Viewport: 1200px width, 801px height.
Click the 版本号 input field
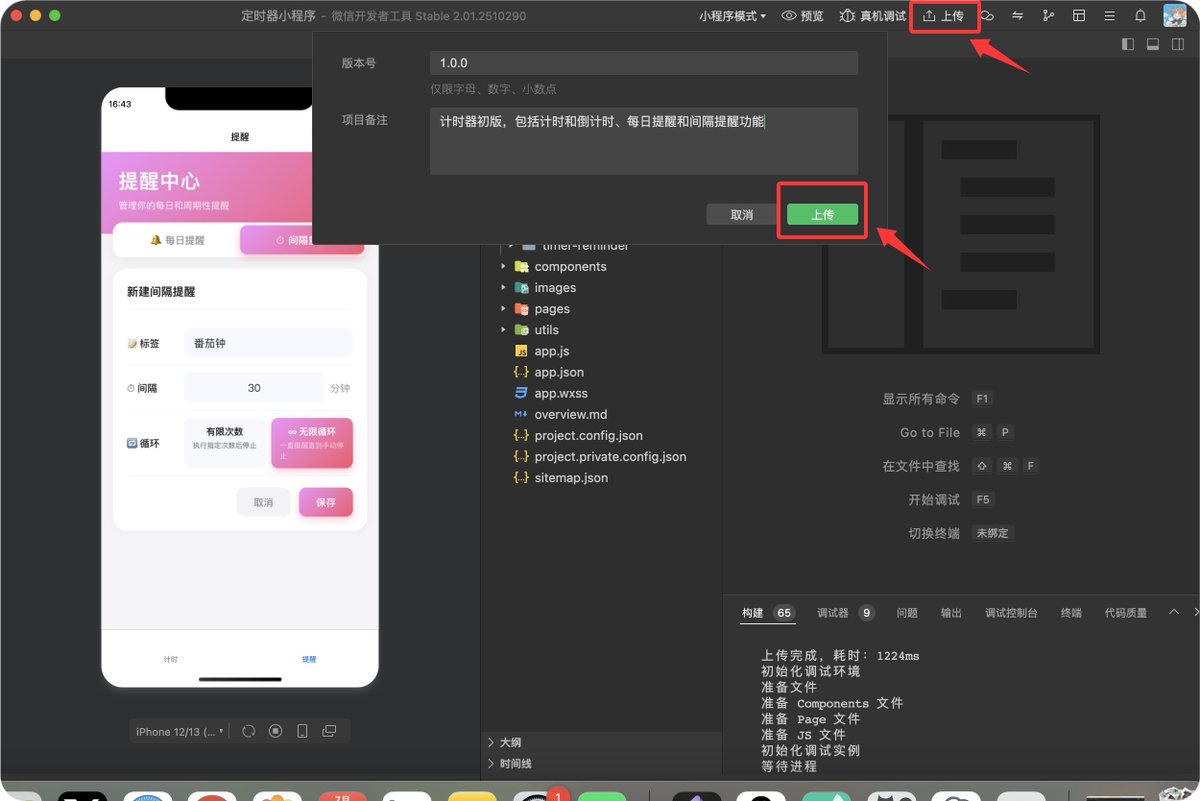644,63
